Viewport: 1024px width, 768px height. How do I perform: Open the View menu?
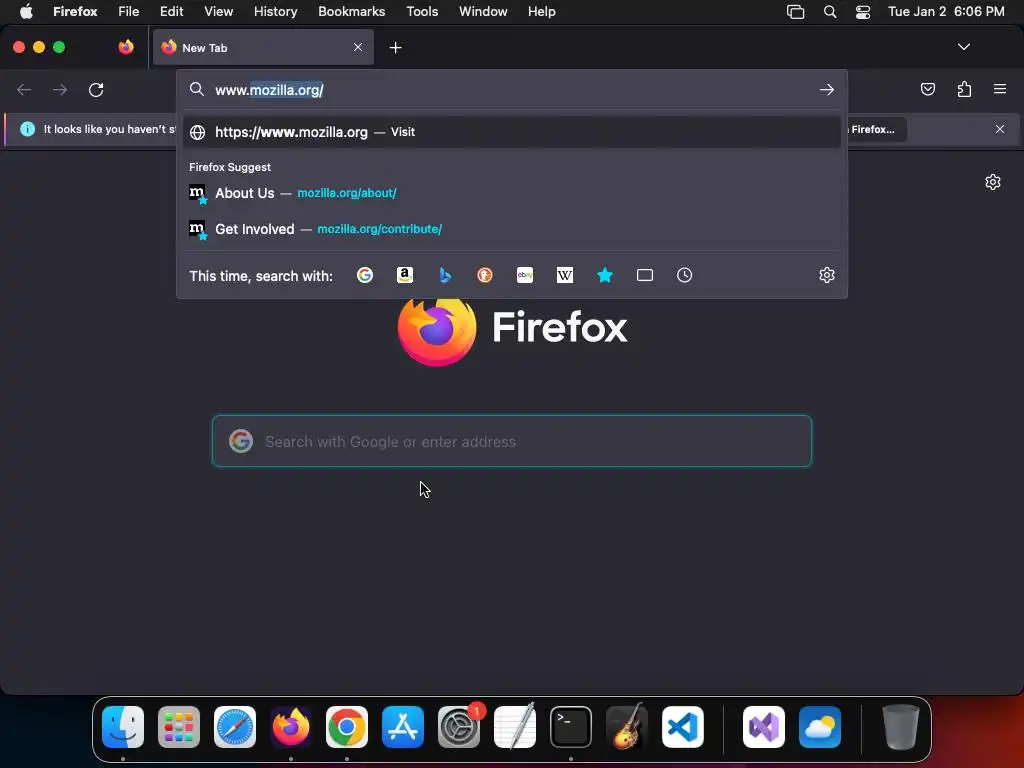pos(219,12)
